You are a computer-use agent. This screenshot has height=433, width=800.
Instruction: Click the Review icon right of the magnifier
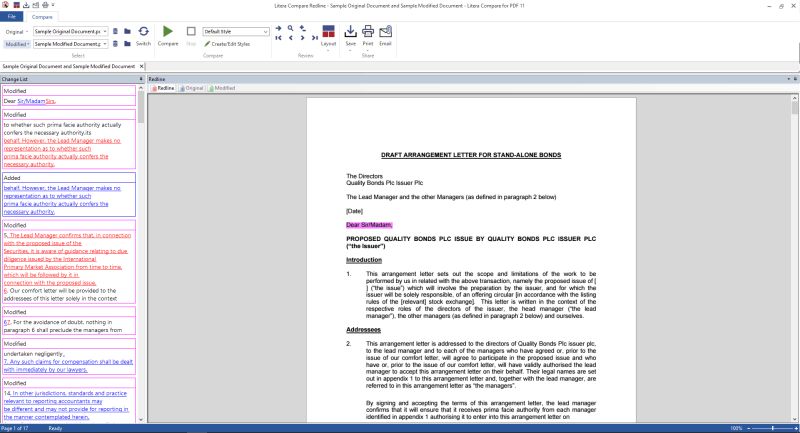pyautogui.click(x=303, y=29)
